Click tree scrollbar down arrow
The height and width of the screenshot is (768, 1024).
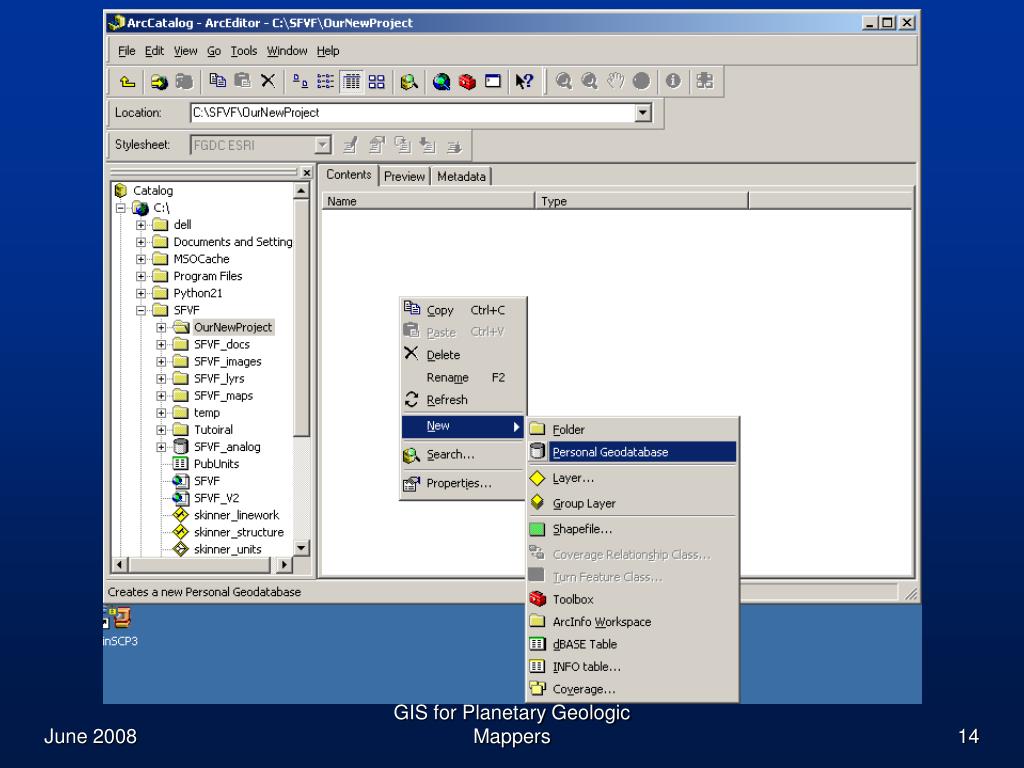pos(301,548)
